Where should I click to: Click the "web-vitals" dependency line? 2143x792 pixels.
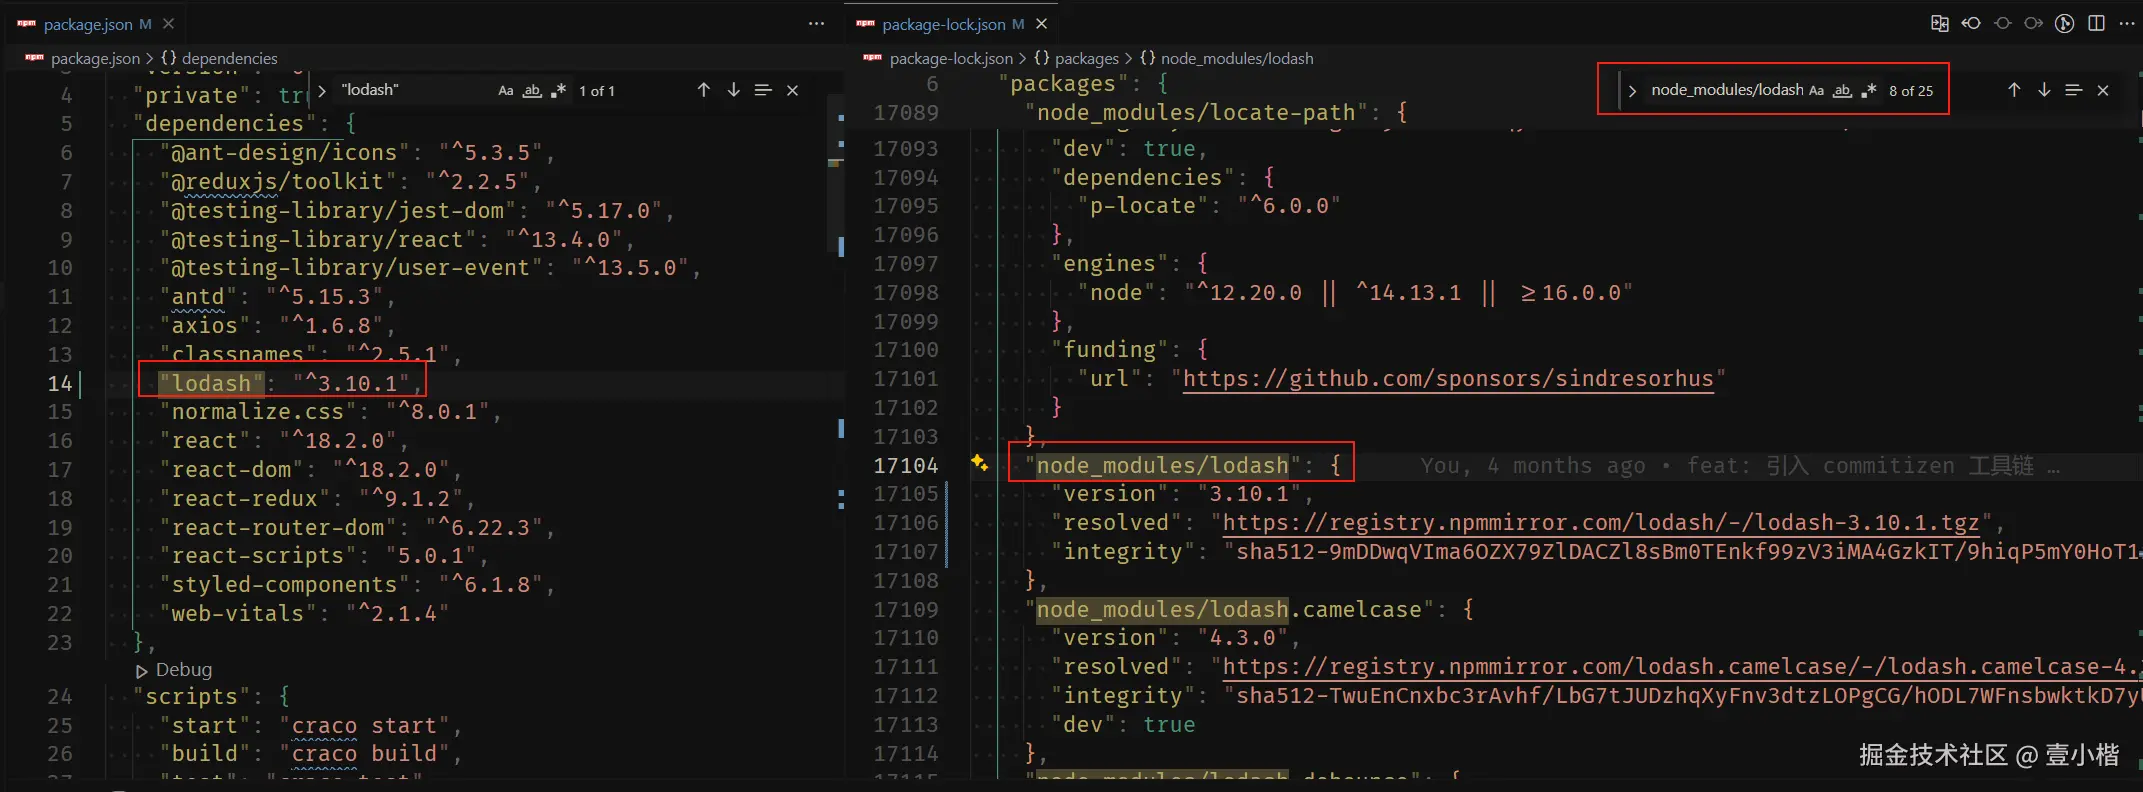tap(304, 614)
